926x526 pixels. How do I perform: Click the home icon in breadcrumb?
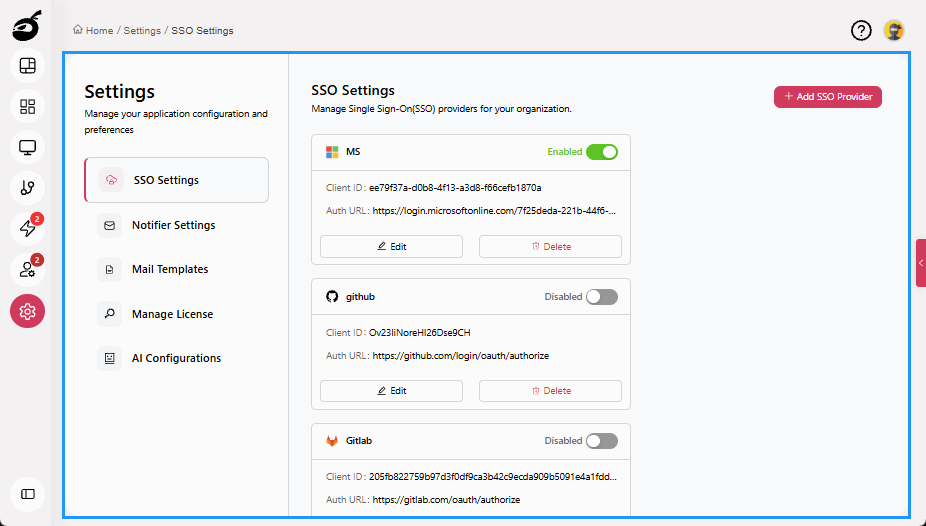click(77, 30)
